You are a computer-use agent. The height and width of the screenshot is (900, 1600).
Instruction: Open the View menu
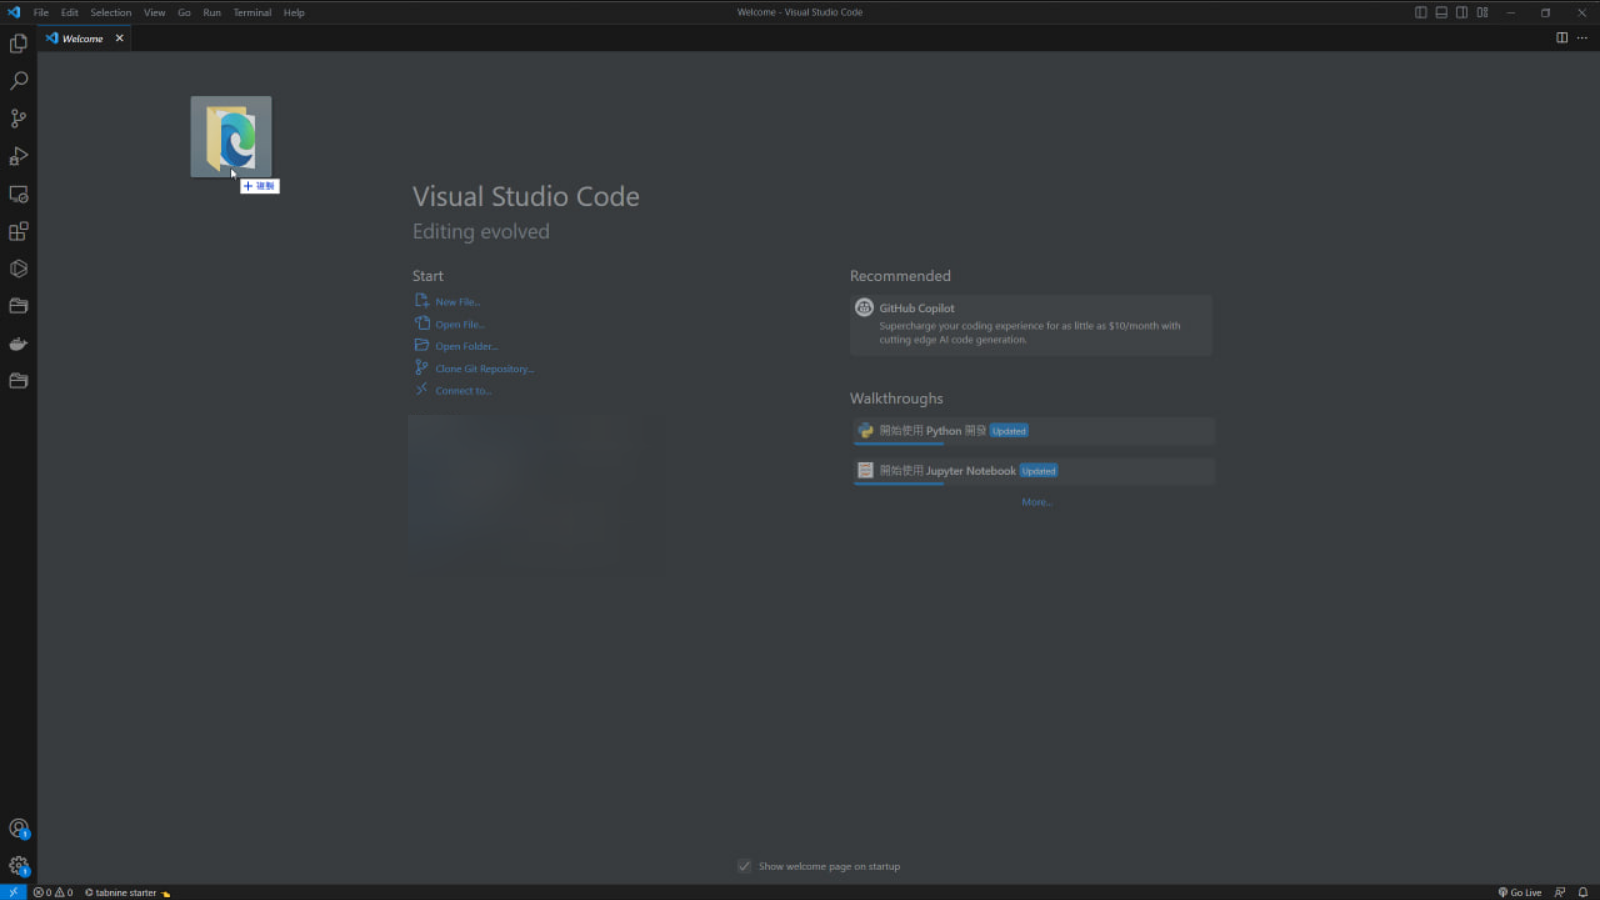click(x=154, y=12)
